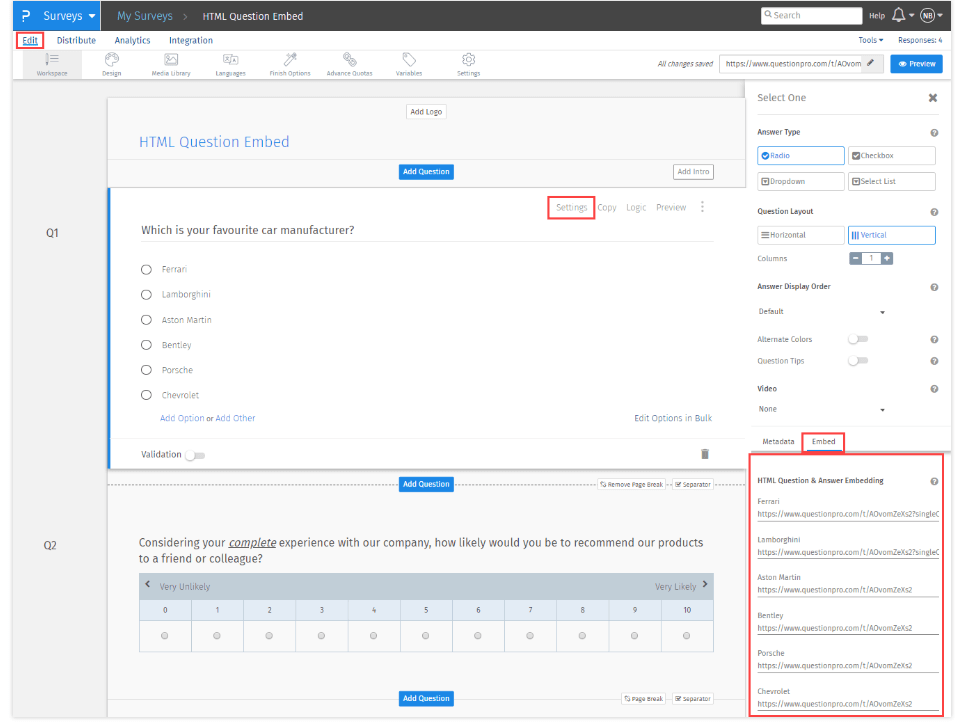The image size is (965, 725).
Task: Click the left arrow on Q2 scale header
Action: point(148,584)
